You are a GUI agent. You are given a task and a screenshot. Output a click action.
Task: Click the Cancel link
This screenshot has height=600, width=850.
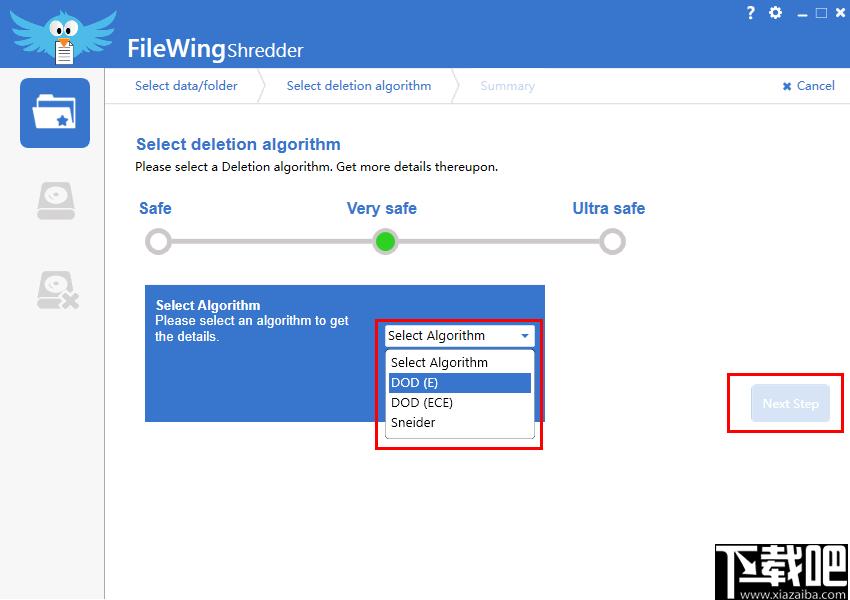pyautogui.click(x=809, y=86)
